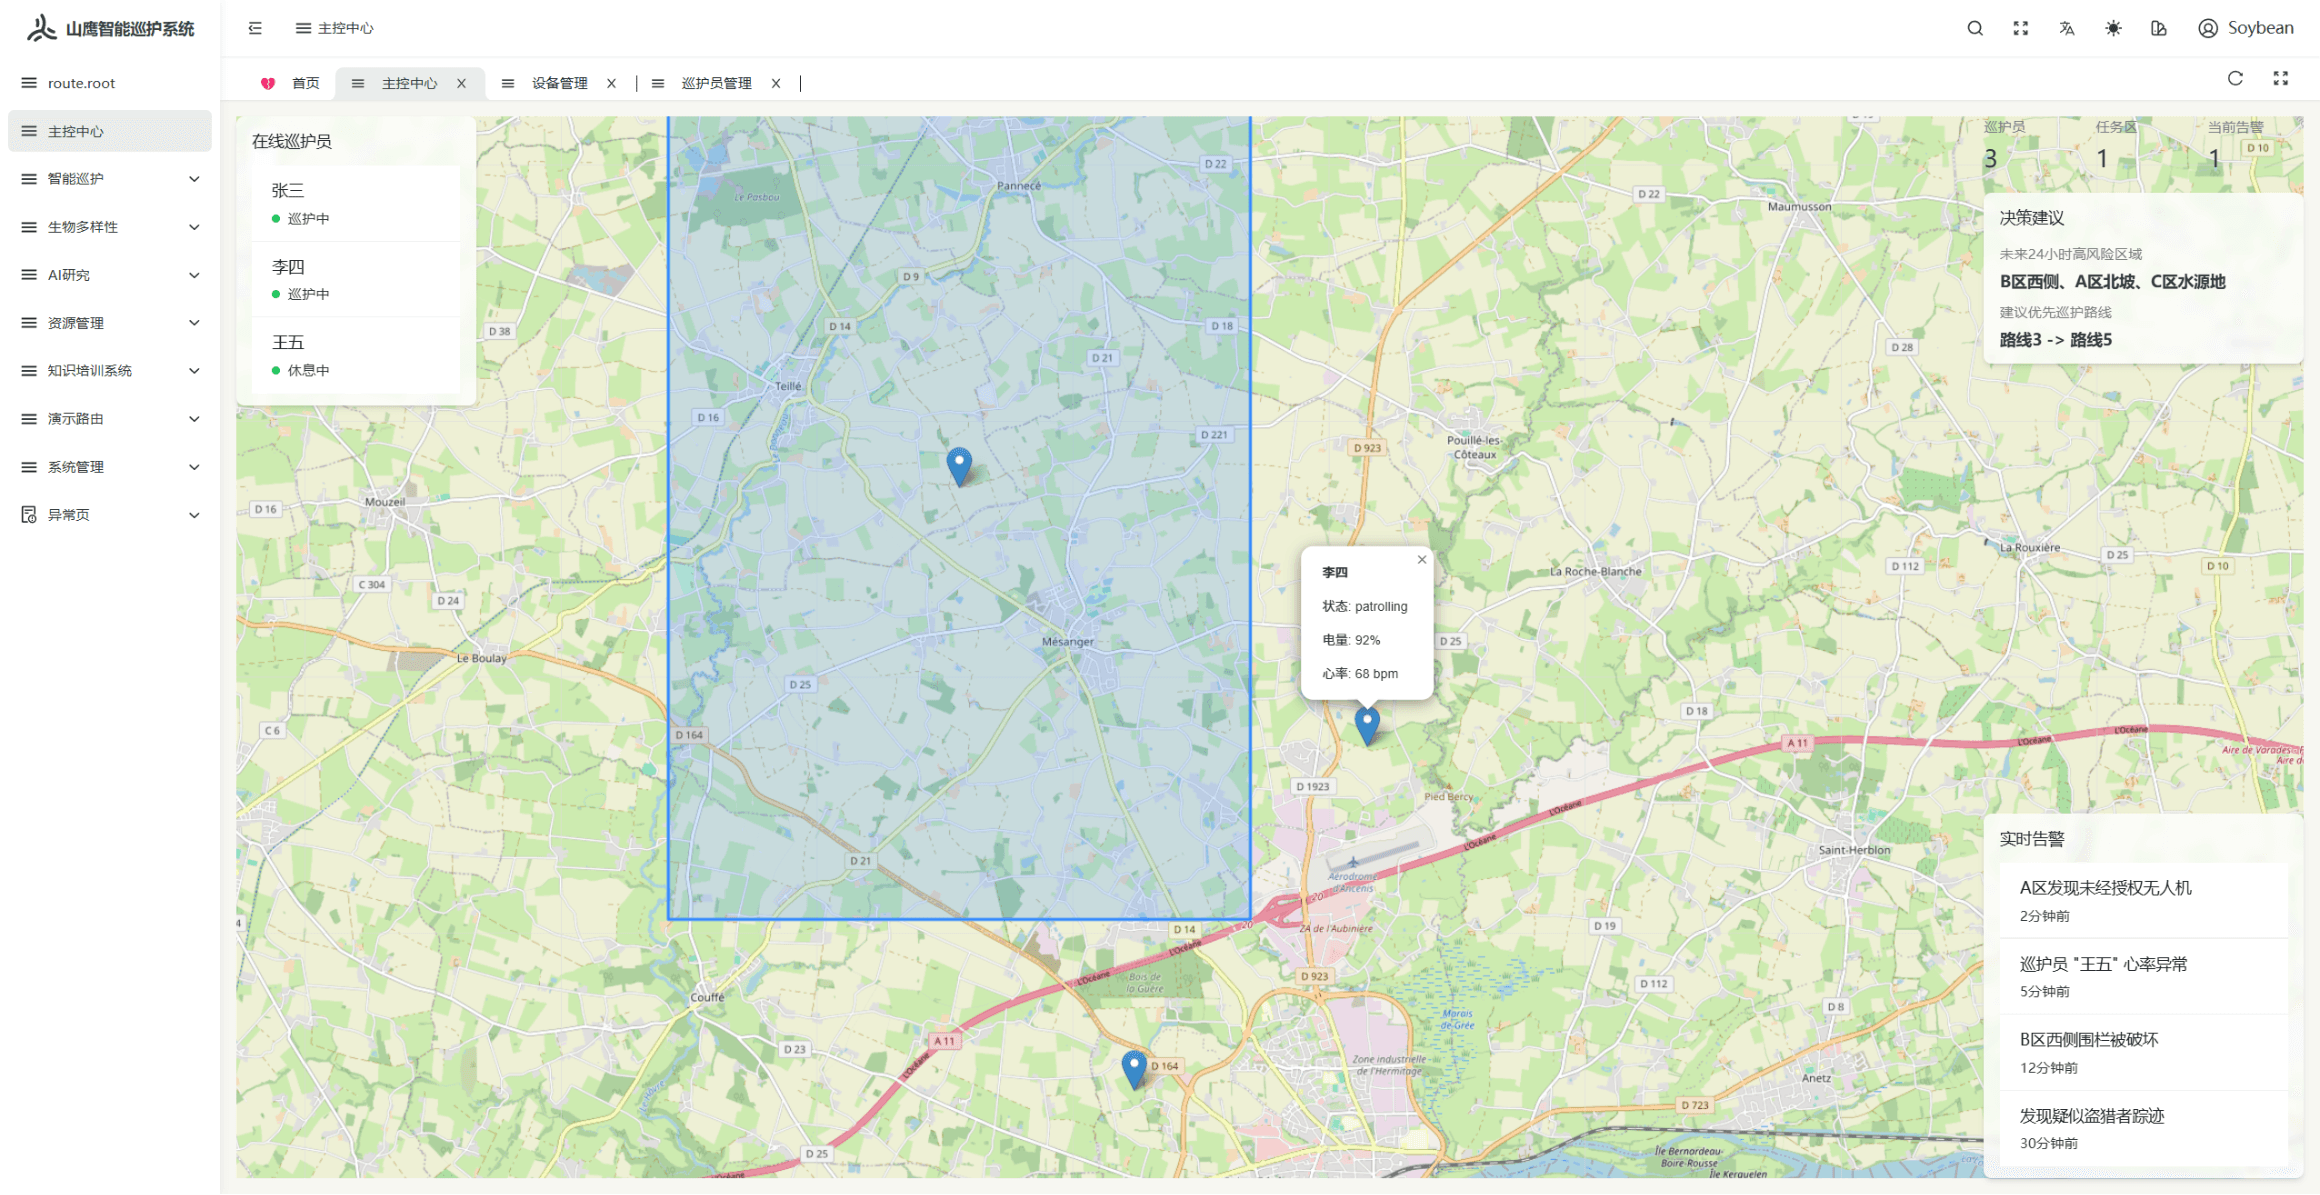Expand the 系统管理 sidebar menu

pyautogui.click(x=110, y=467)
